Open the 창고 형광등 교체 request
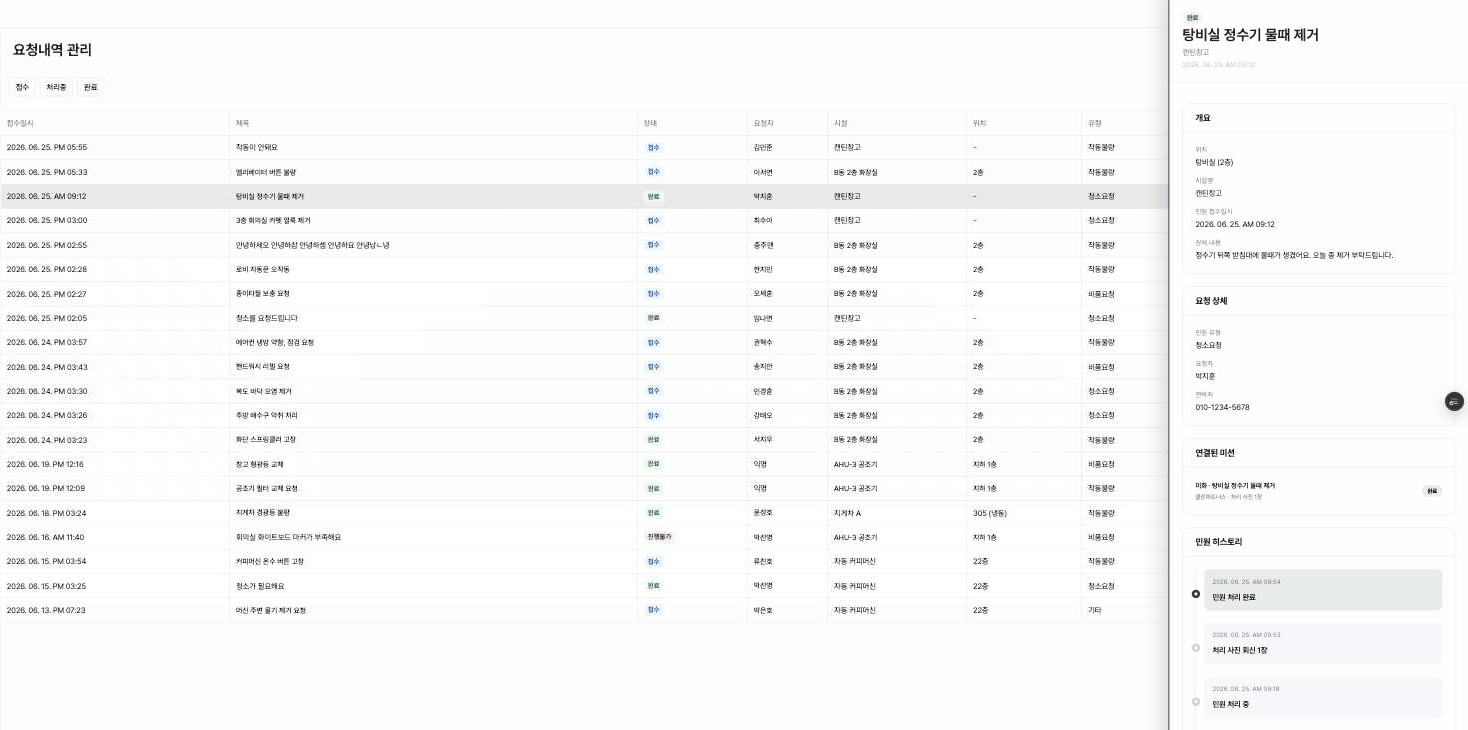Screen dimensions: 1468x730 (259, 464)
